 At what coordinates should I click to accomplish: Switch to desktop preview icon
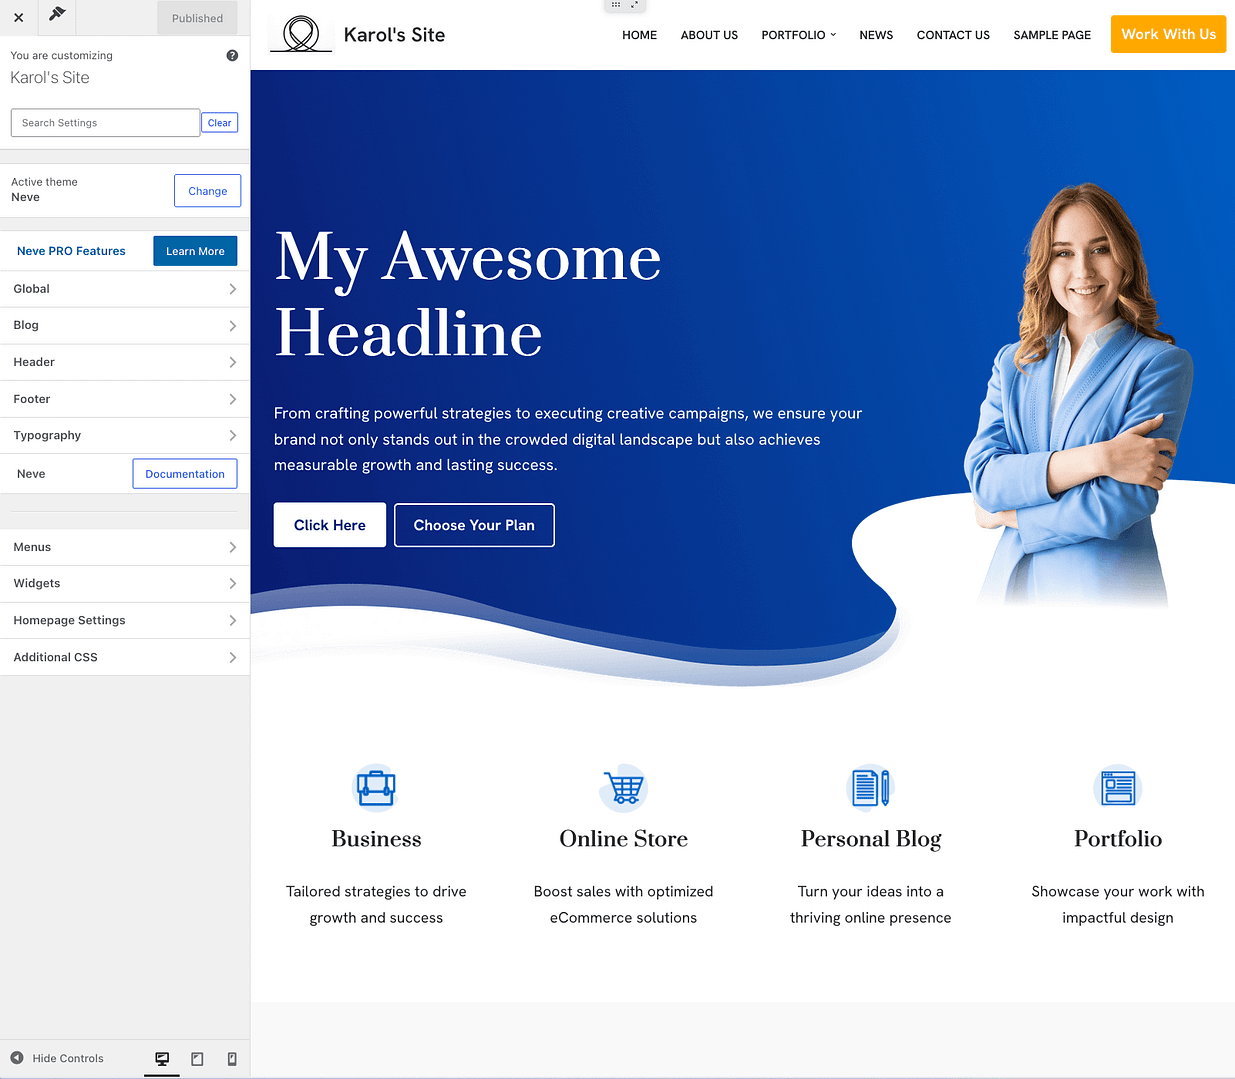pyautogui.click(x=162, y=1058)
